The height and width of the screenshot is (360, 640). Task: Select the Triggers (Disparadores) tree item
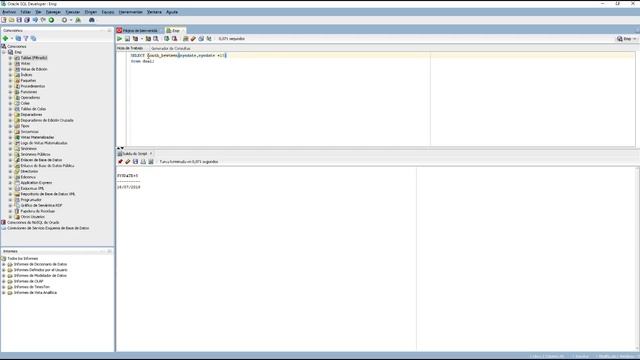point(31,115)
